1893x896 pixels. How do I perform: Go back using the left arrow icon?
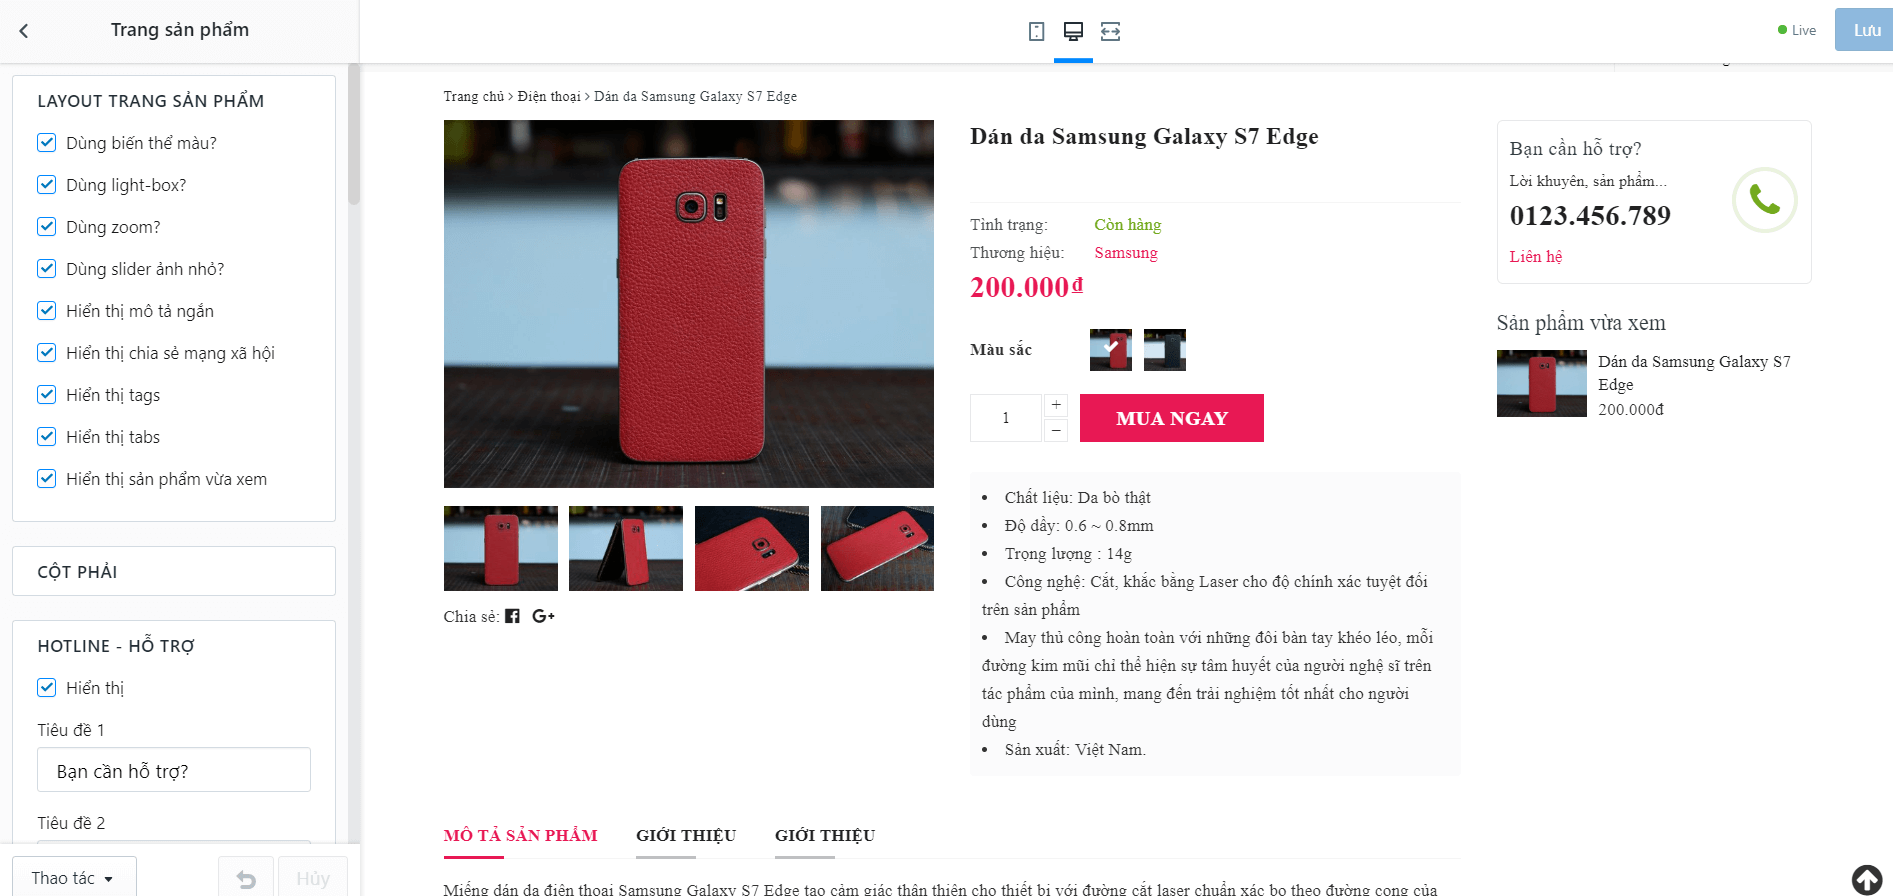(24, 31)
